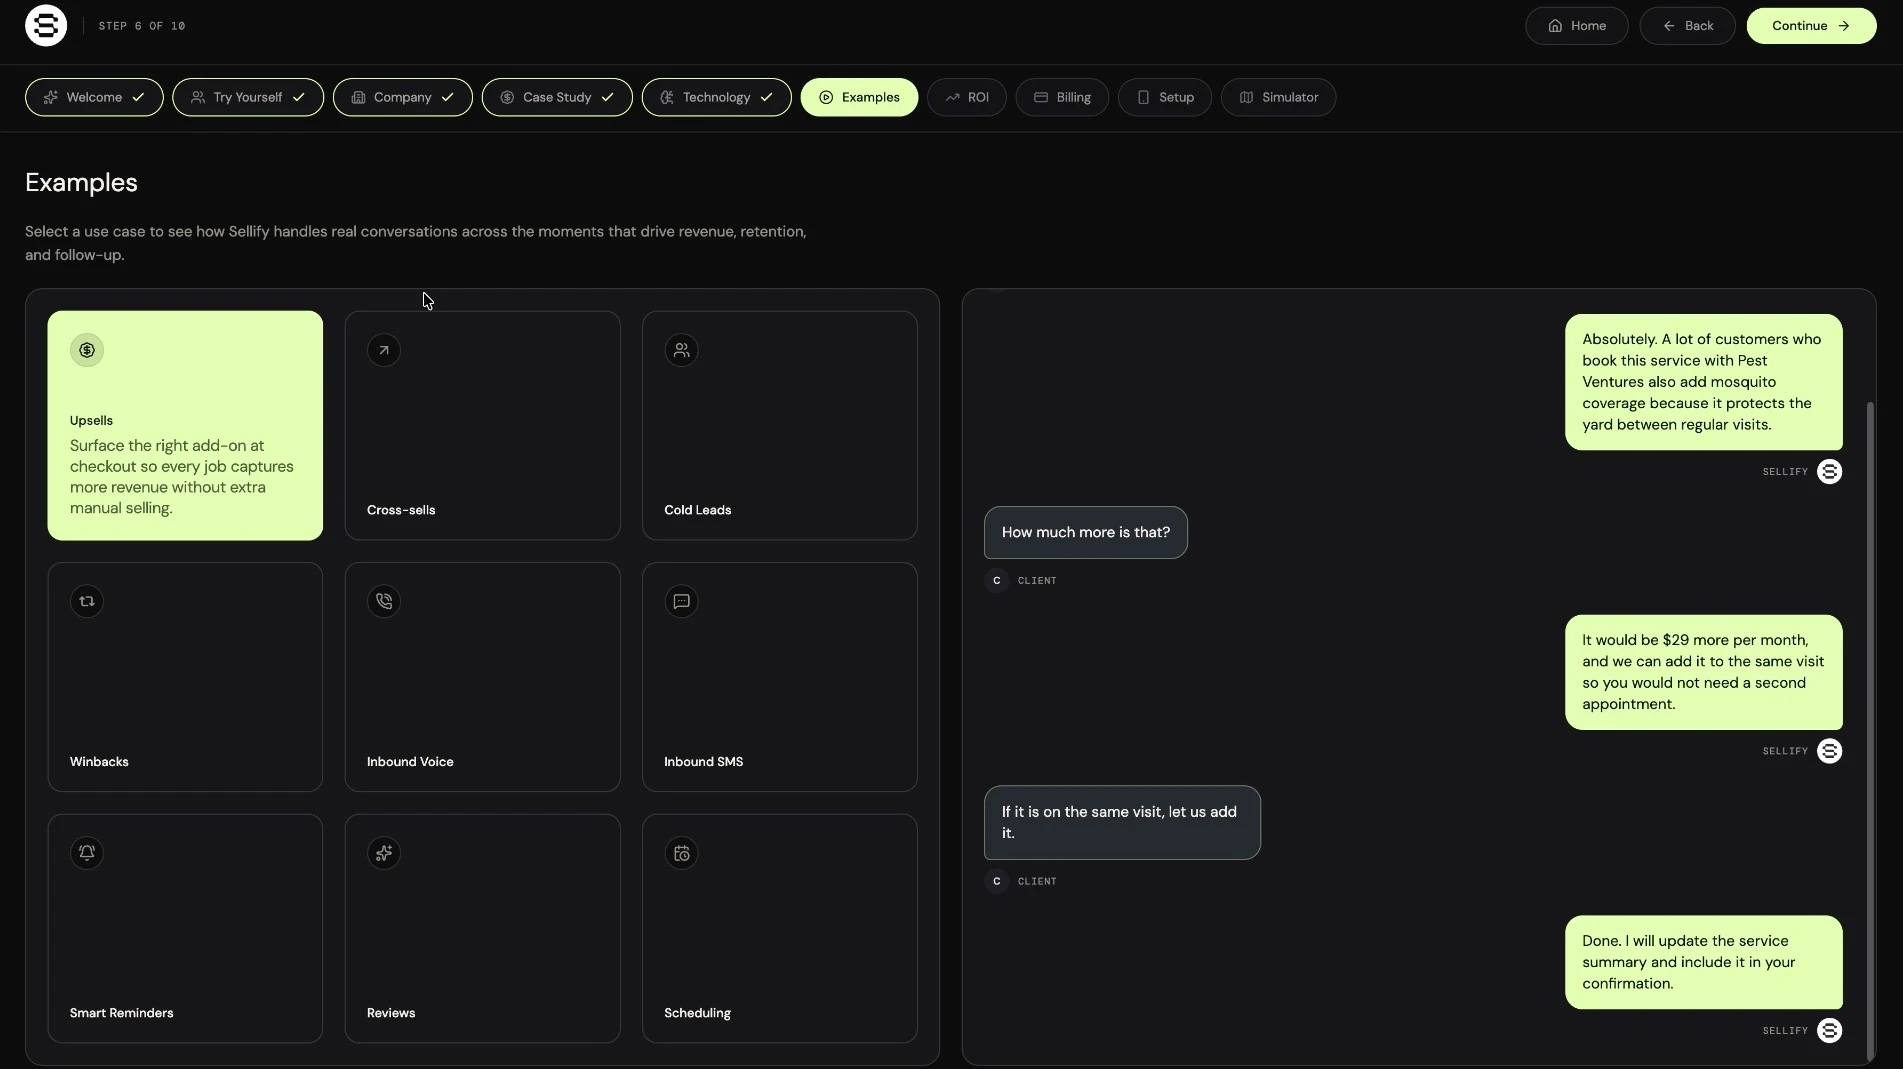
Task: Choose the Reviews use case card
Action: [482, 929]
